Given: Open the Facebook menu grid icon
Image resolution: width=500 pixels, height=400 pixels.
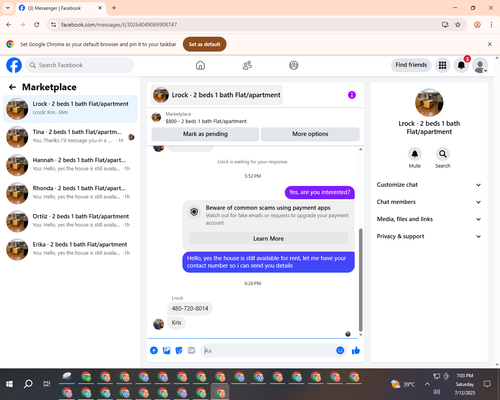Looking at the screenshot, I should (442, 65).
